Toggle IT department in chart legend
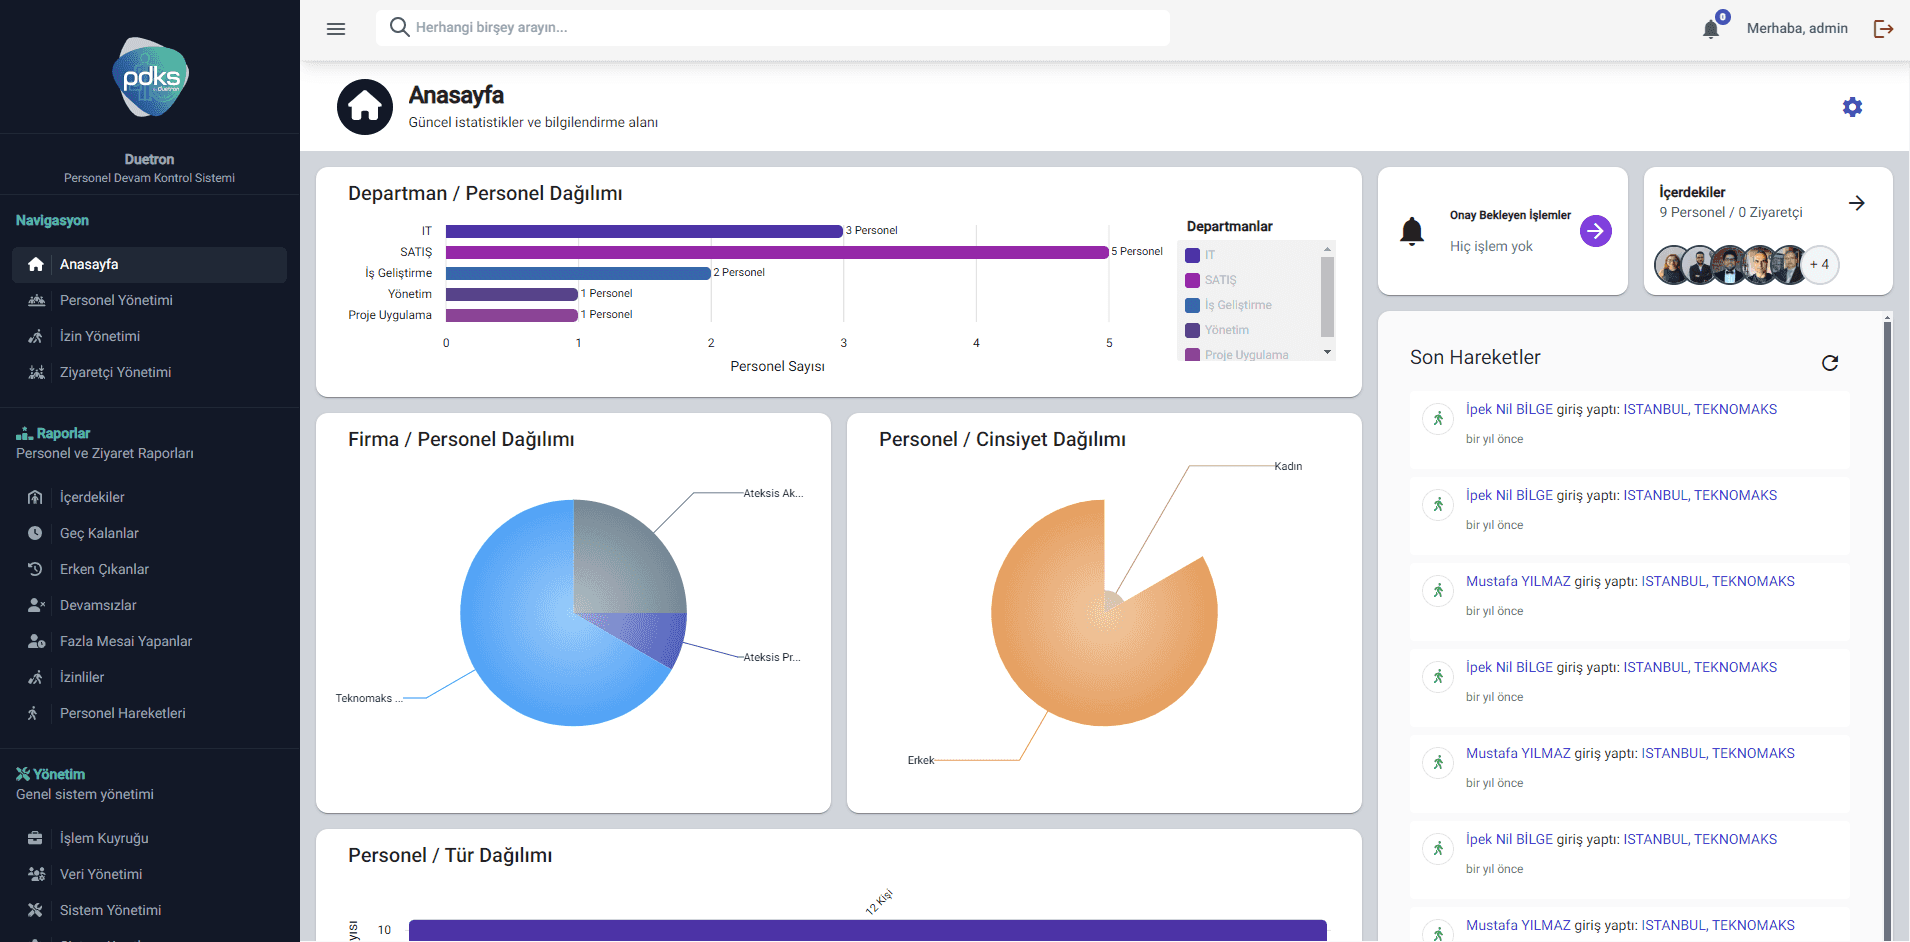Image resolution: width=1910 pixels, height=942 pixels. pos(1209,255)
